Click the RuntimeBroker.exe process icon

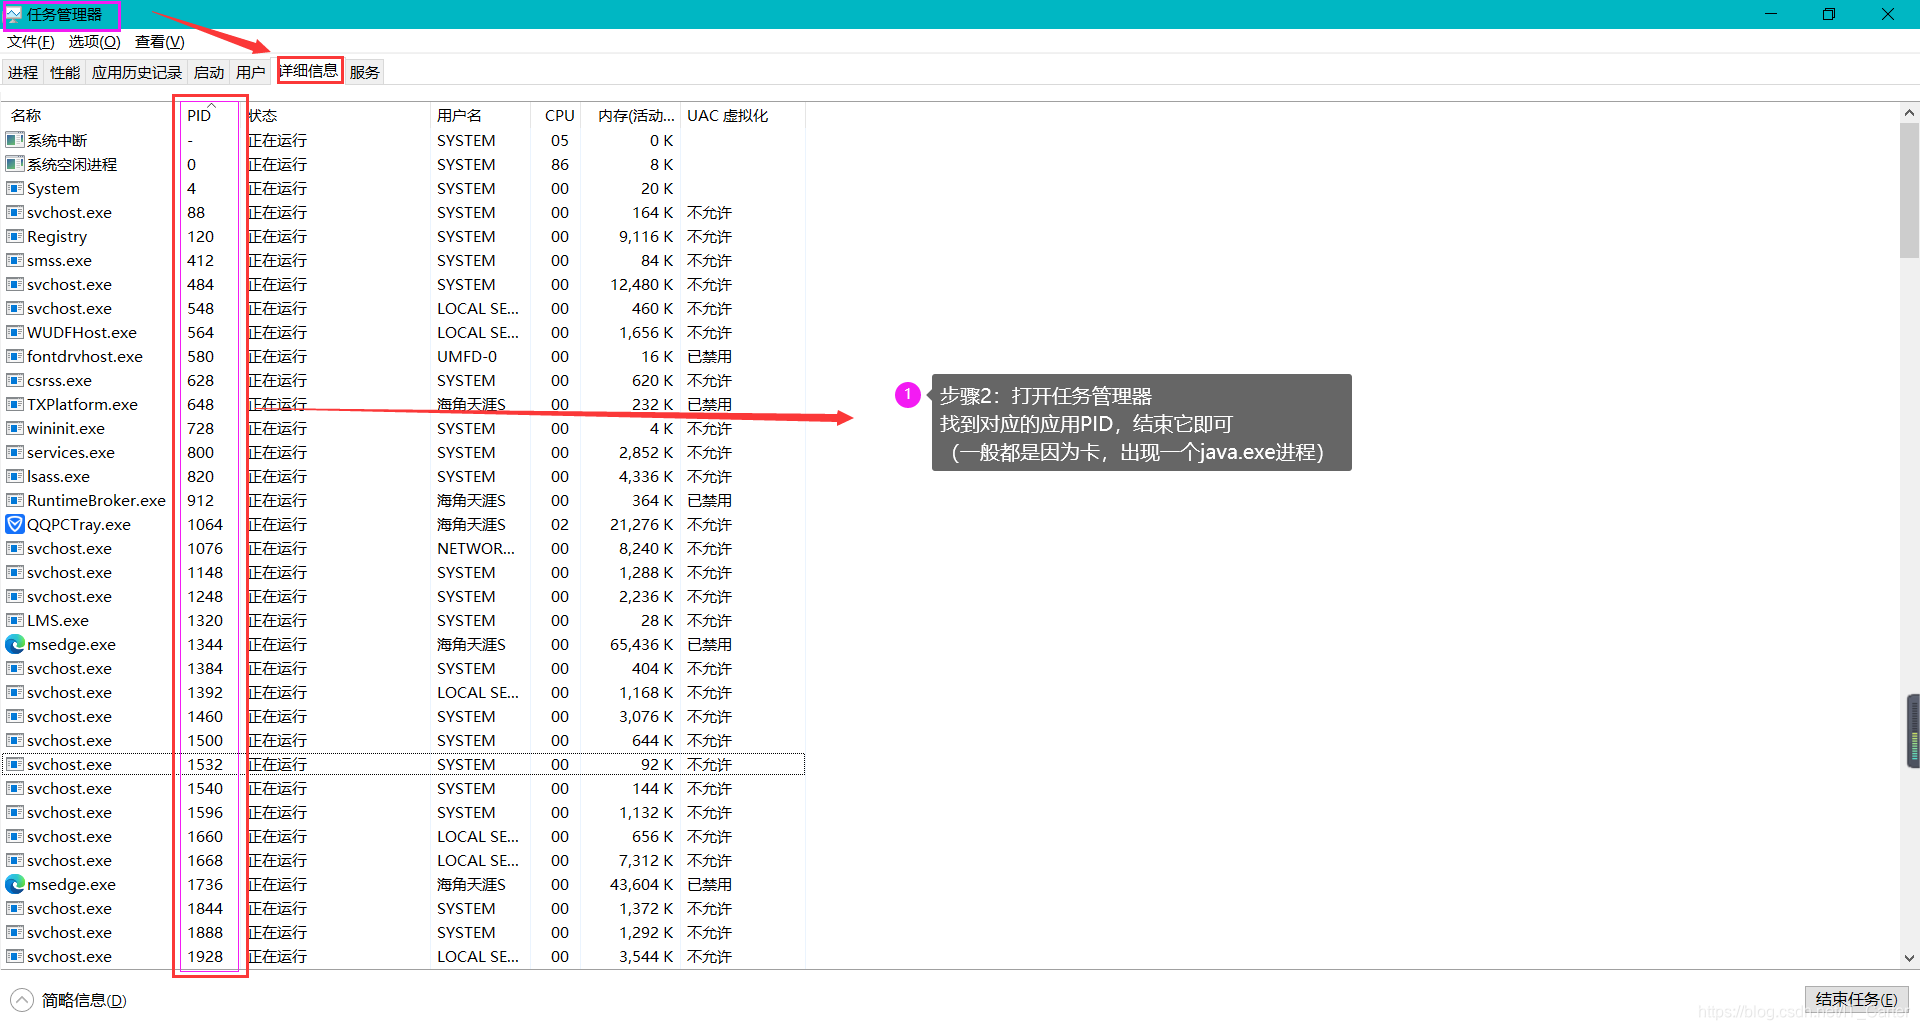tap(15, 500)
